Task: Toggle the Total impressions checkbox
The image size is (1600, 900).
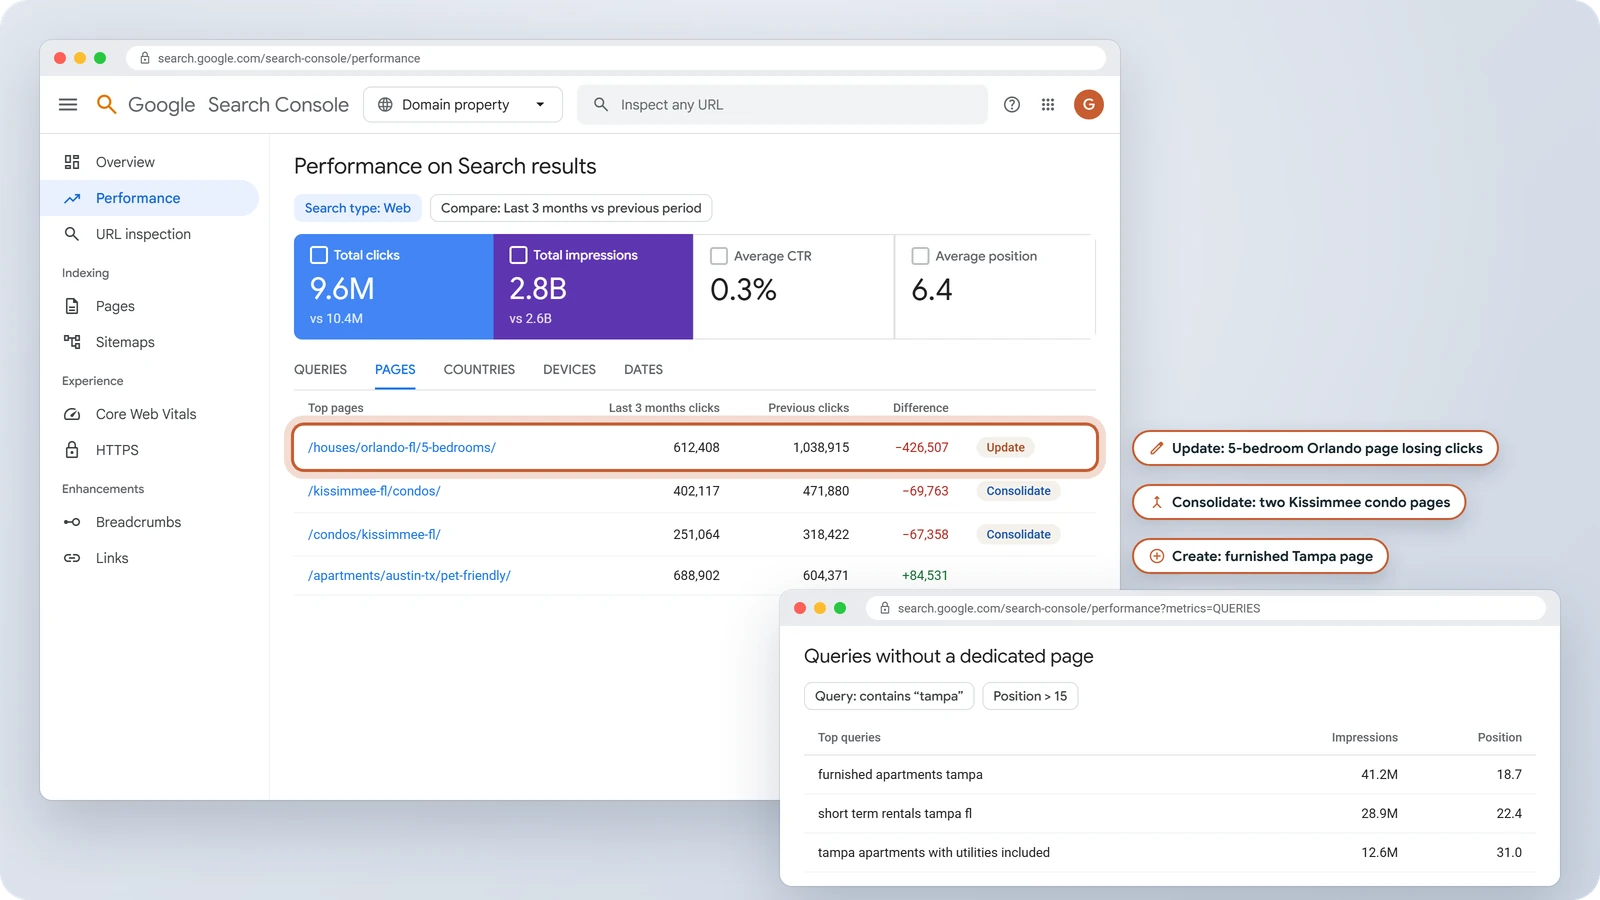Action: [x=518, y=255]
